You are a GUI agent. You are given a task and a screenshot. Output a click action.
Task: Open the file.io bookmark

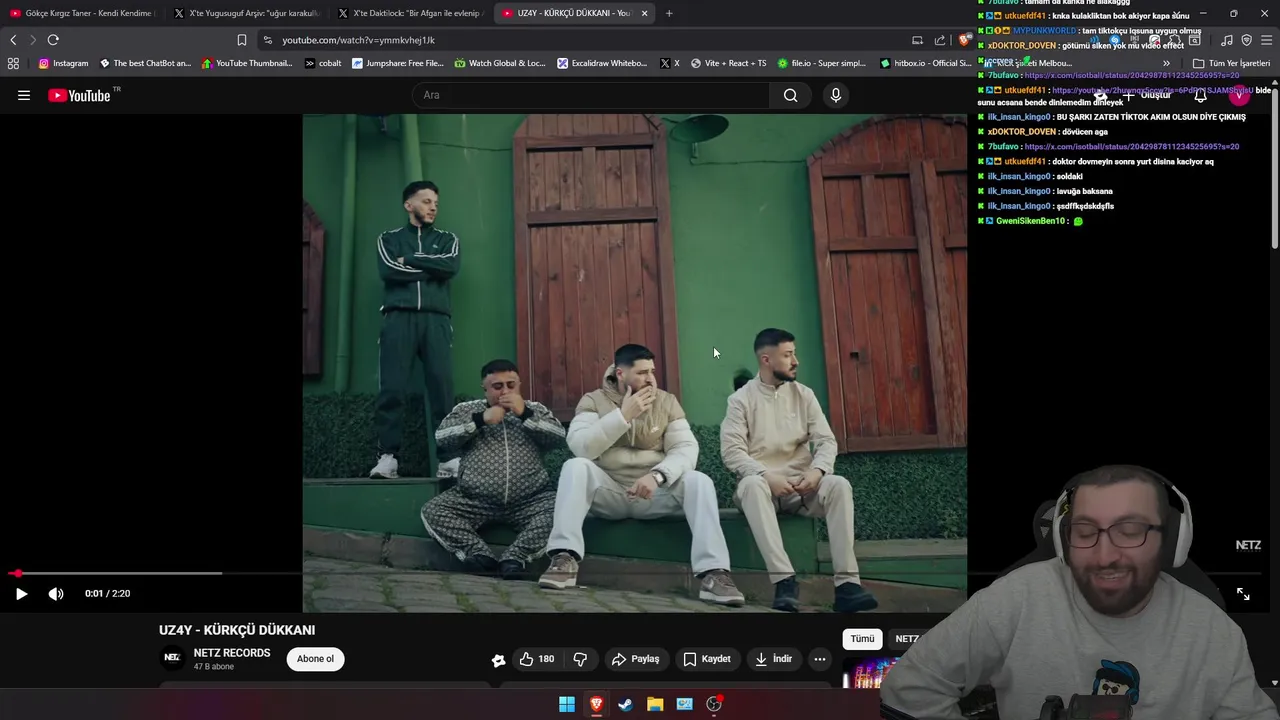(821, 63)
